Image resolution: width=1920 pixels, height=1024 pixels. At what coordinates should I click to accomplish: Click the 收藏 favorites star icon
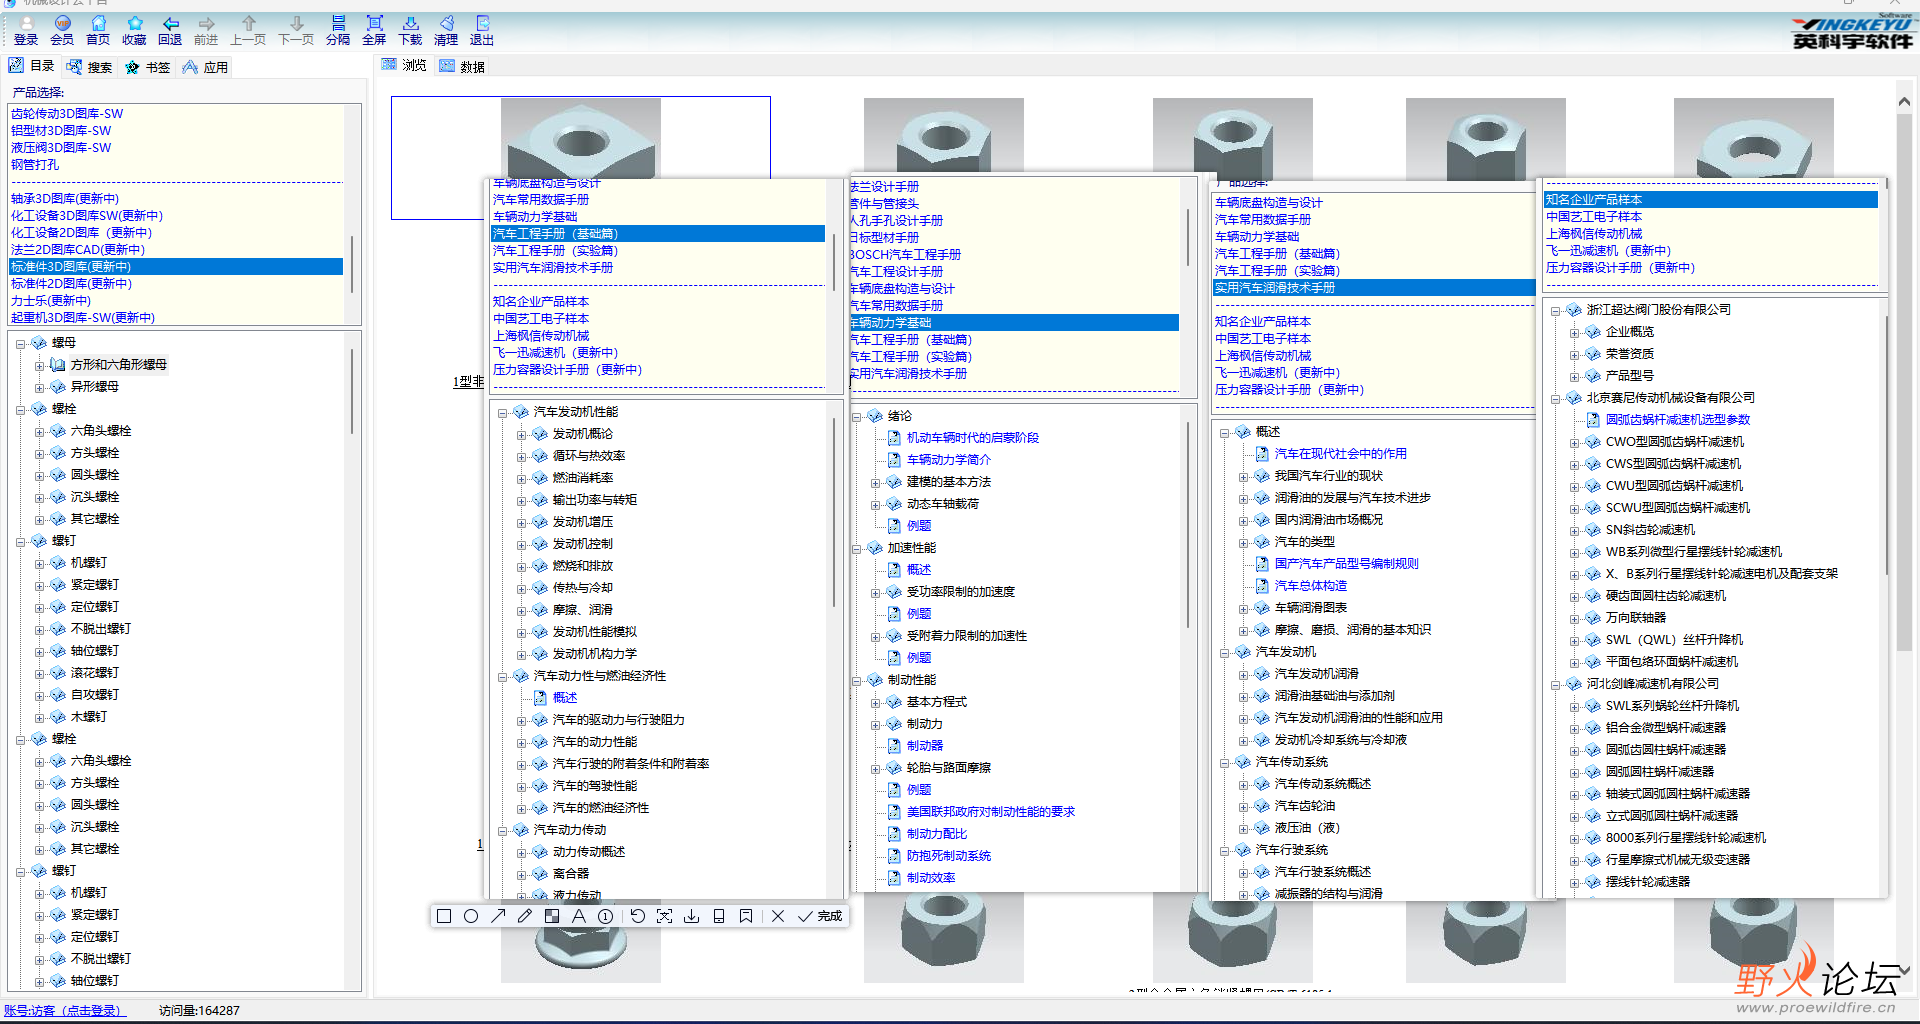pyautogui.click(x=134, y=31)
